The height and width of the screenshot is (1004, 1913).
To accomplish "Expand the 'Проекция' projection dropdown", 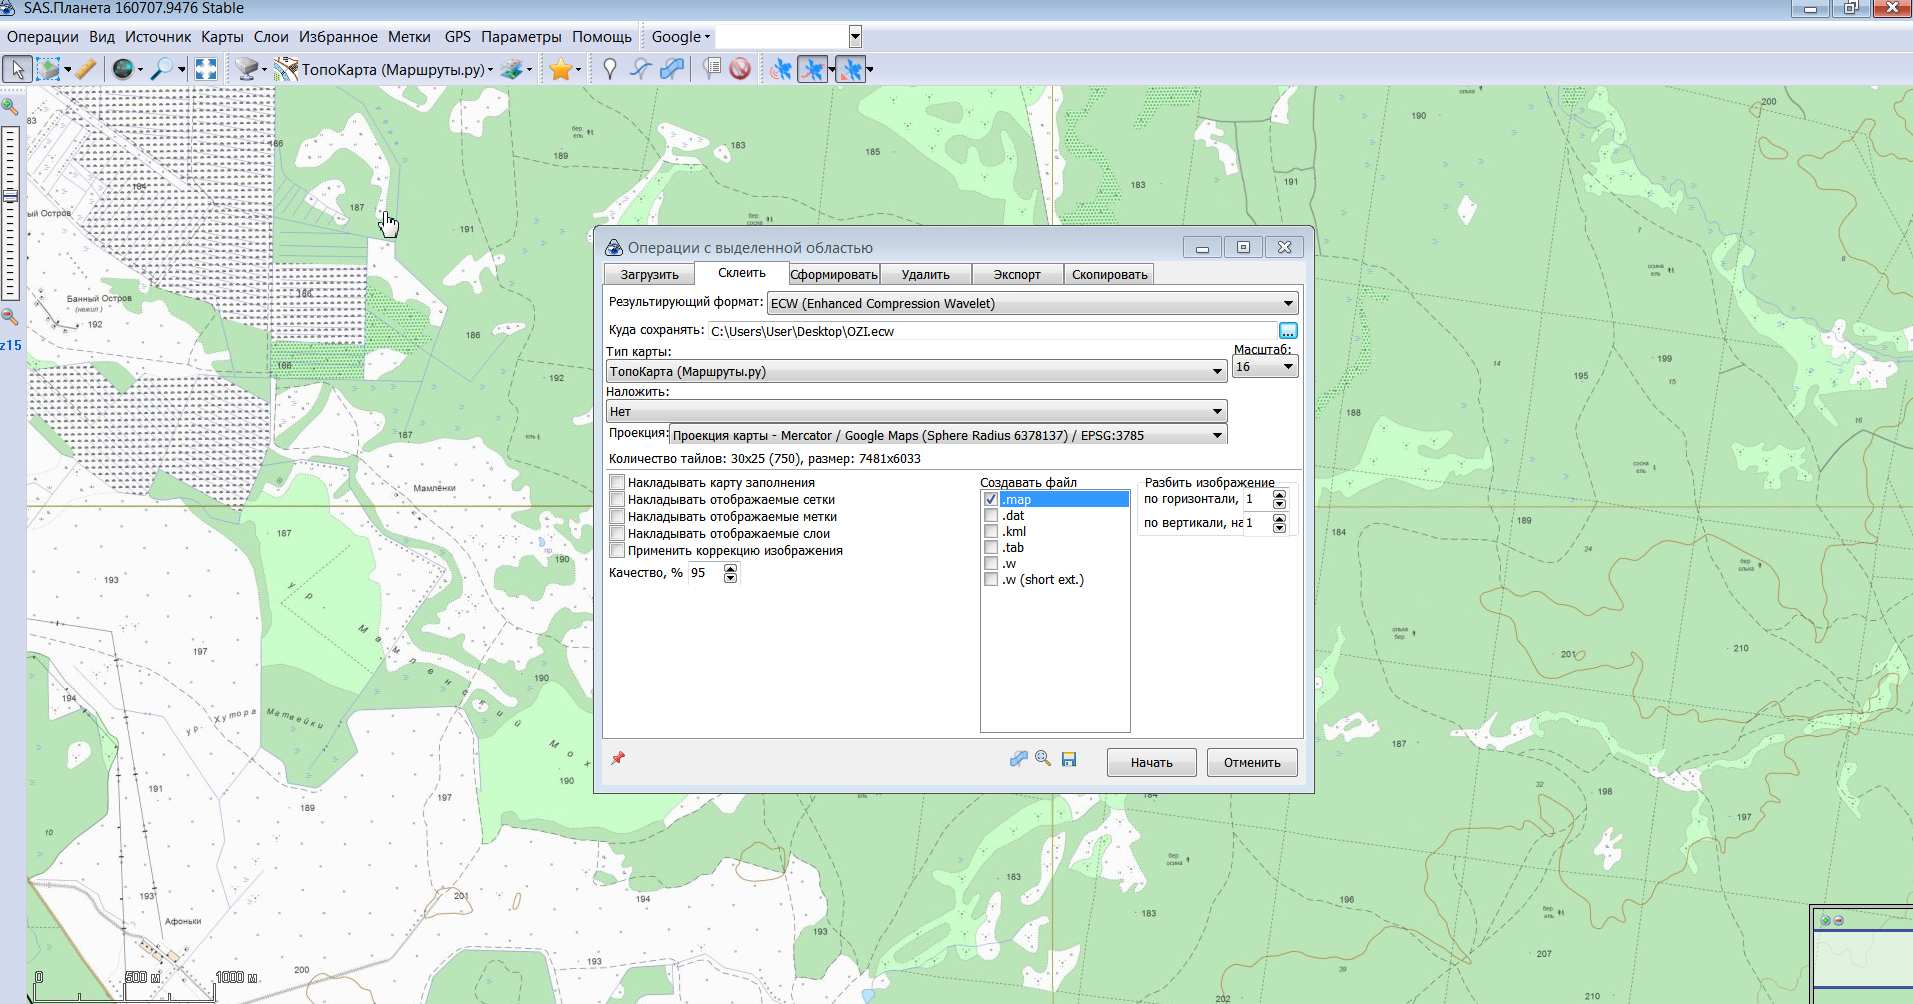I will click(x=1216, y=435).
